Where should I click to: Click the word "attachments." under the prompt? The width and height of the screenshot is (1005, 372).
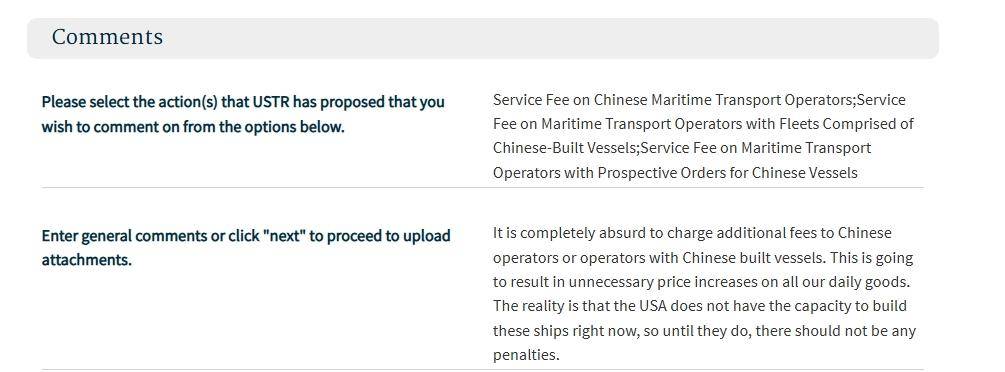point(87,260)
